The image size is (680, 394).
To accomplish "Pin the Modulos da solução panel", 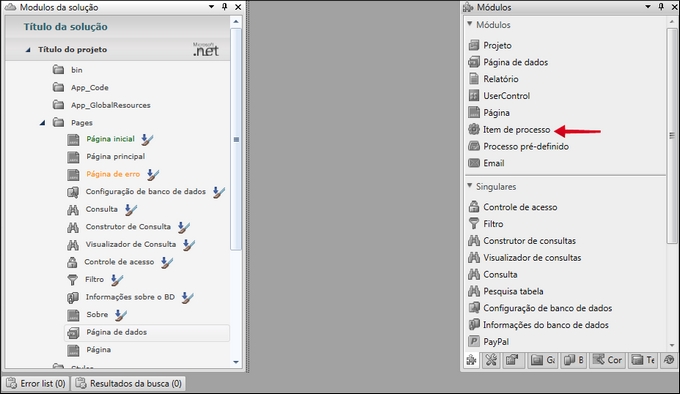I will 225,7.
